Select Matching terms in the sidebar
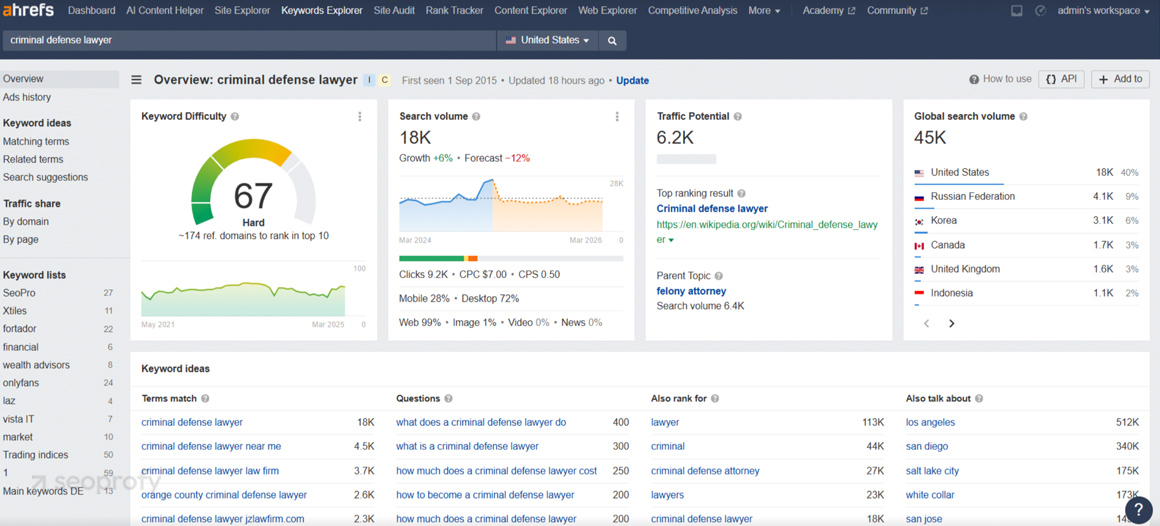Screen dimensions: 1160x526 point(36,142)
